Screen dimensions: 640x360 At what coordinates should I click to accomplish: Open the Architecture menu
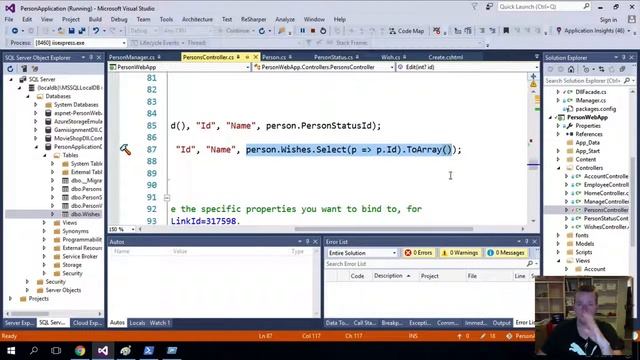pyautogui.click(x=197, y=19)
